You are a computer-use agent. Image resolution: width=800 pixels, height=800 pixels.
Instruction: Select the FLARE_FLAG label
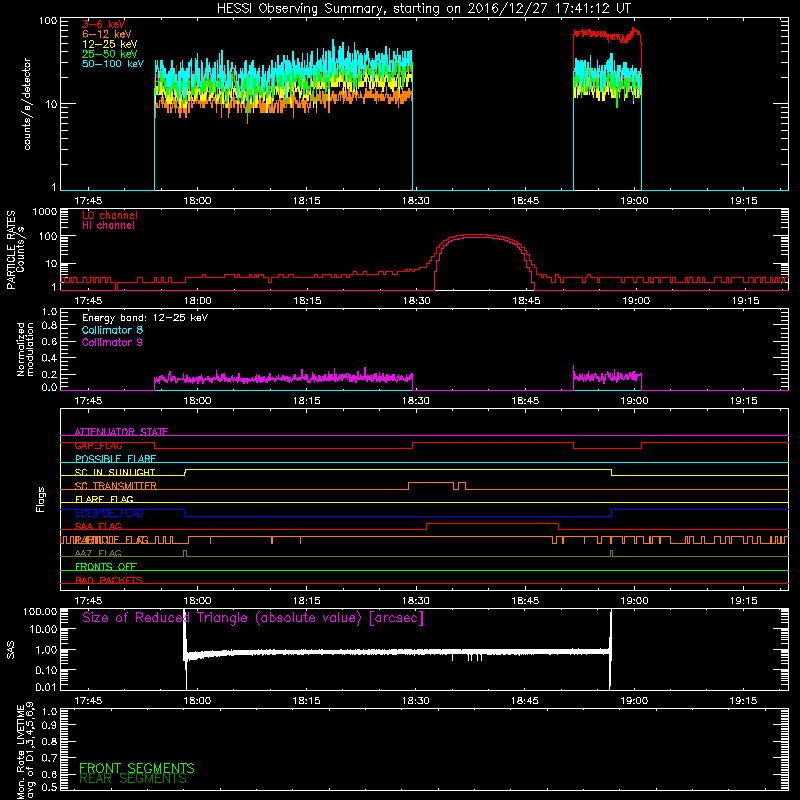coord(104,499)
